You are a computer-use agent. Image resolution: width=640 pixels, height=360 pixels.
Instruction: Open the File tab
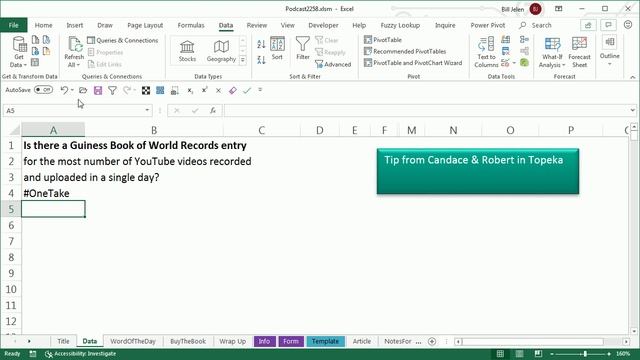pyautogui.click(x=13, y=25)
